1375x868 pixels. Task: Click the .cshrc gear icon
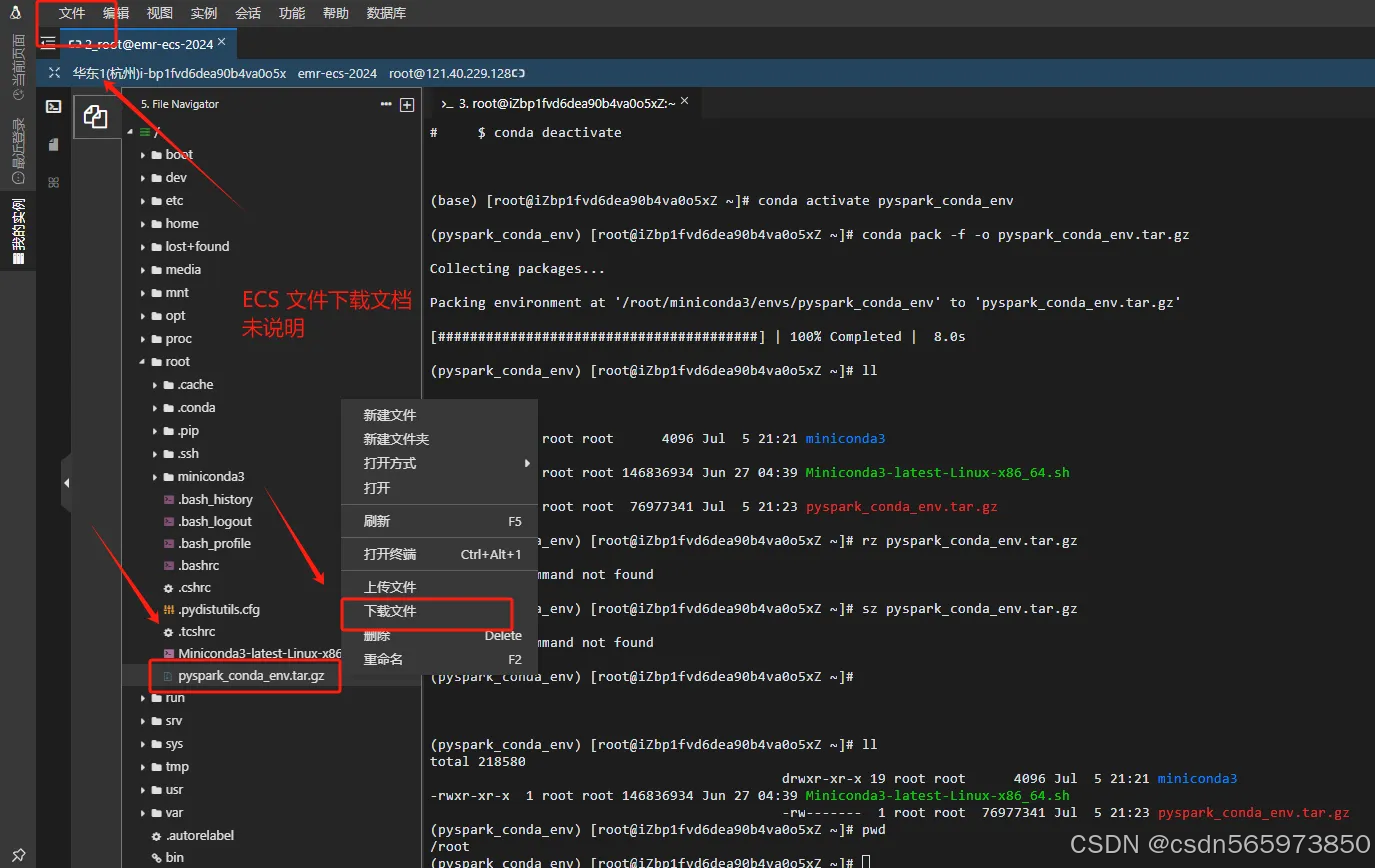click(x=169, y=588)
